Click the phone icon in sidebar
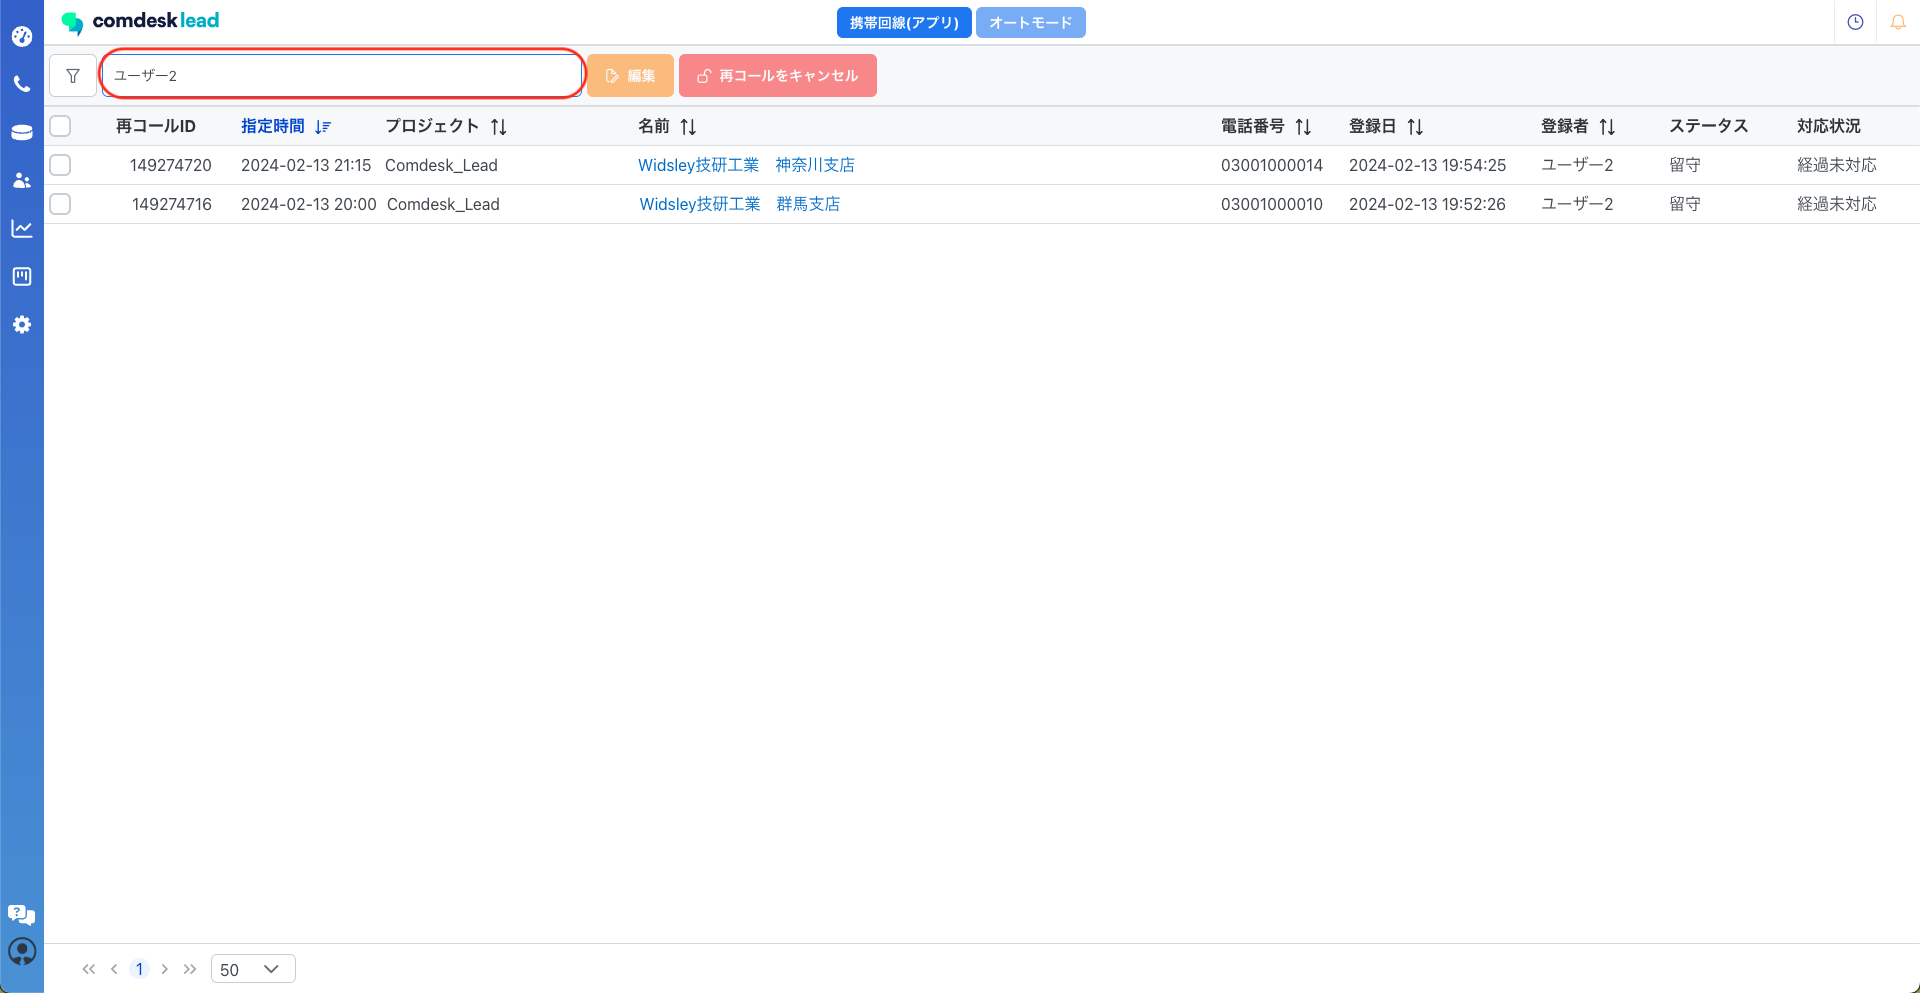 click(x=22, y=85)
